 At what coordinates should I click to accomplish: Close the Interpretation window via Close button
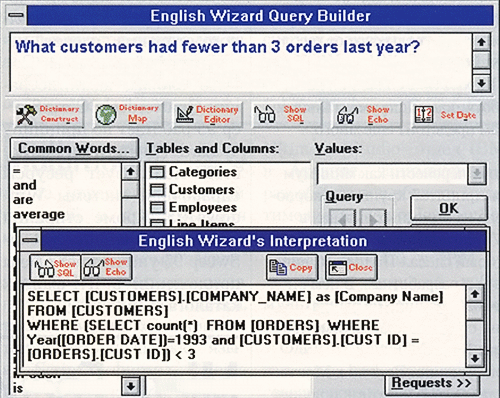(351, 268)
